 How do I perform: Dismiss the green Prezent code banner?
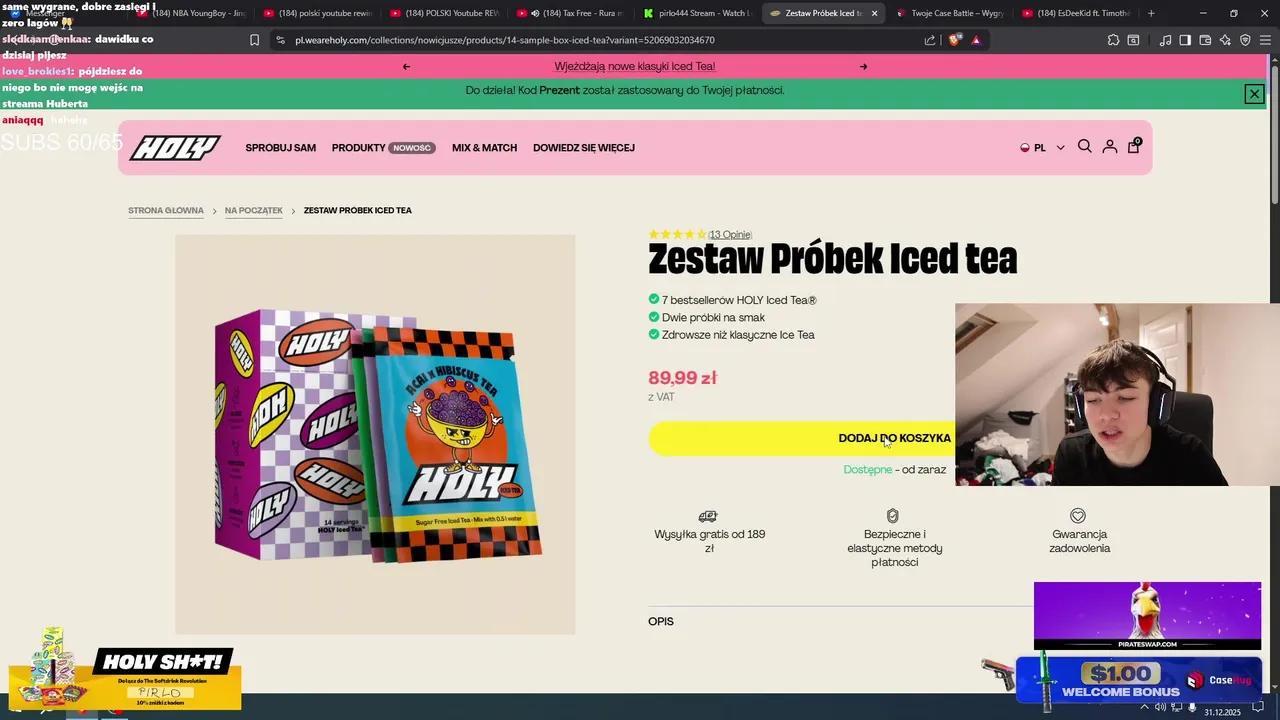point(1254,94)
